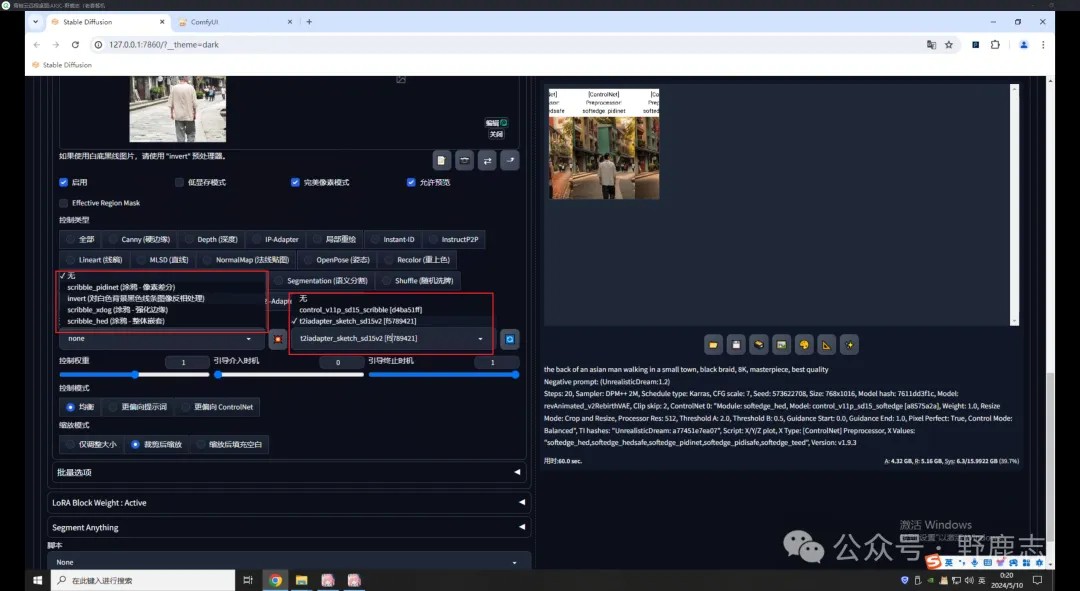Toggle the 完美像素模式 checkbox

295,183
